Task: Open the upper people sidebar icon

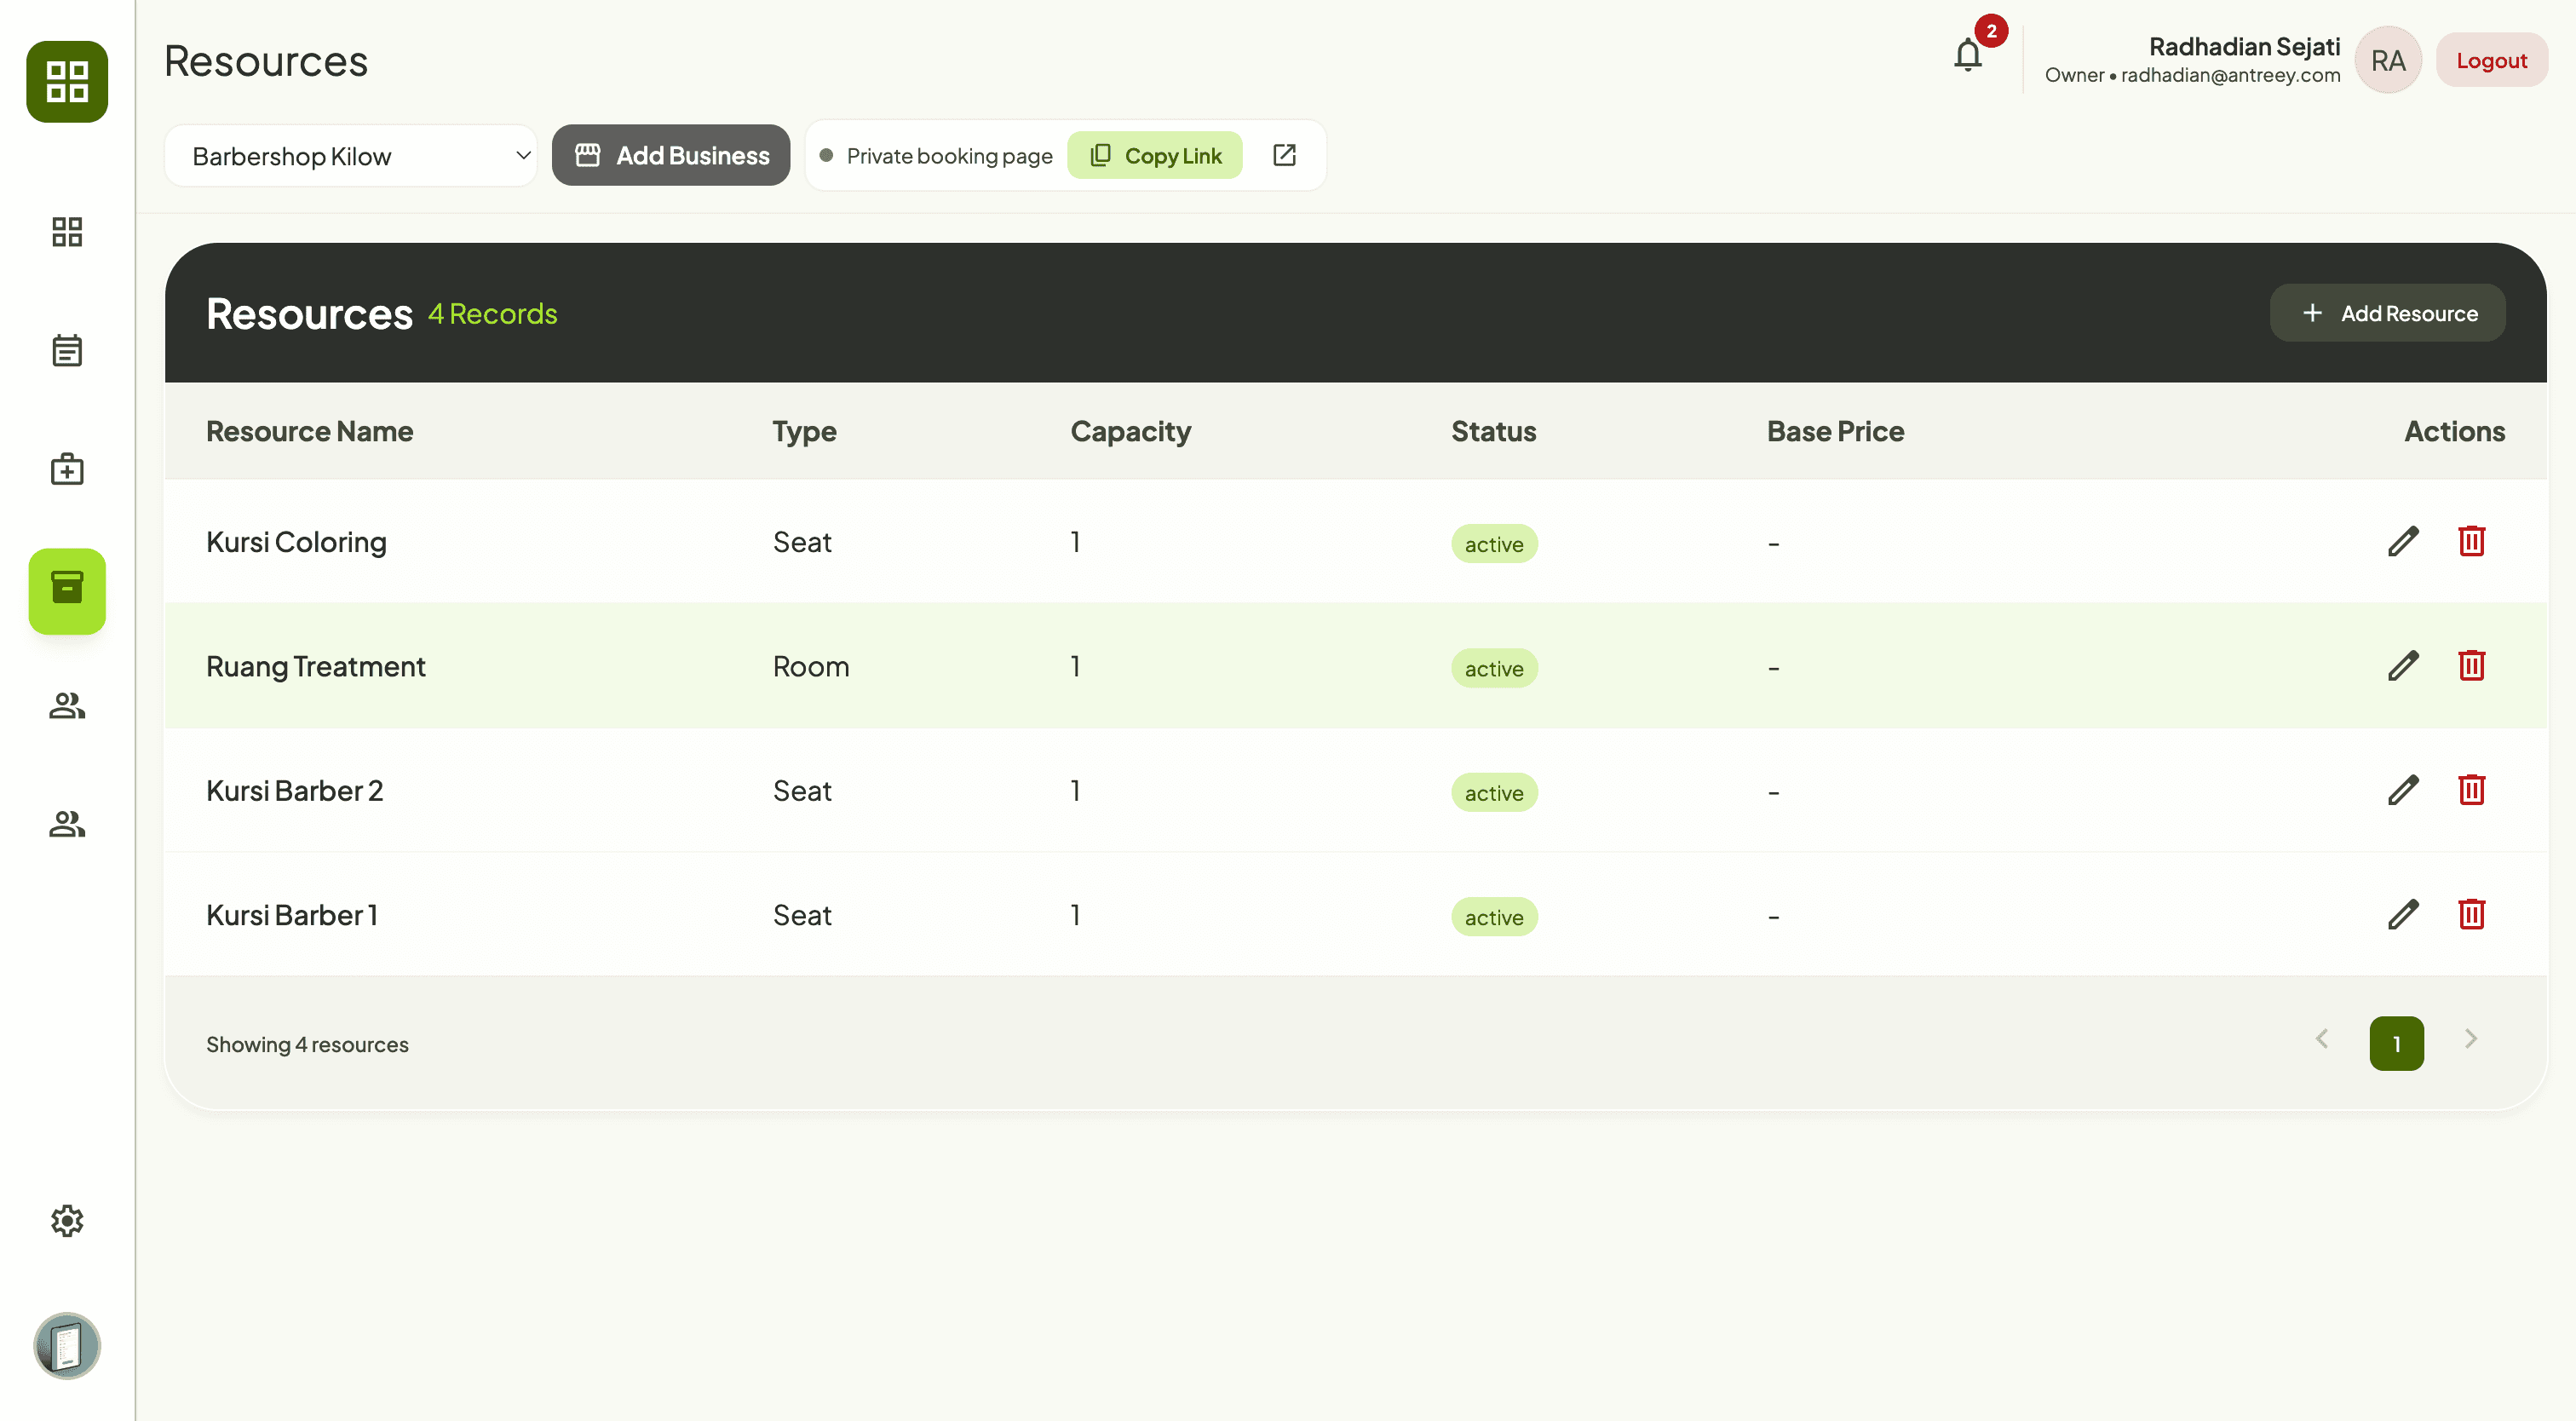Action: [x=67, y=706]
